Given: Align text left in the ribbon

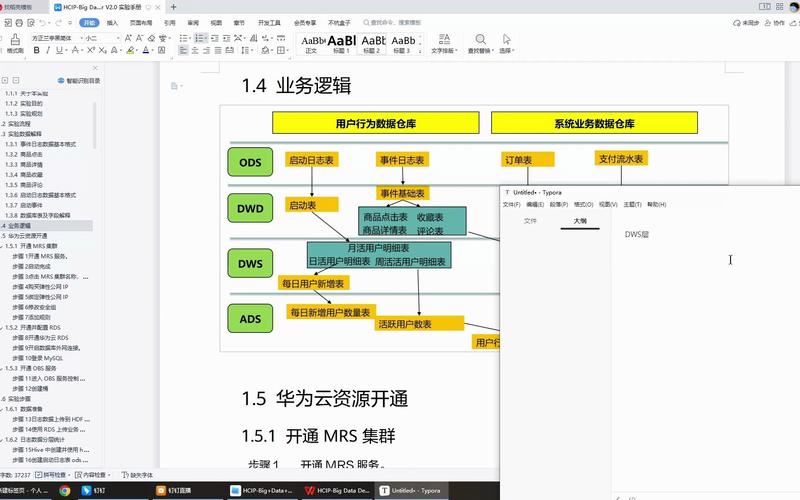Looking at the screenshot, I should coord(183,50).
